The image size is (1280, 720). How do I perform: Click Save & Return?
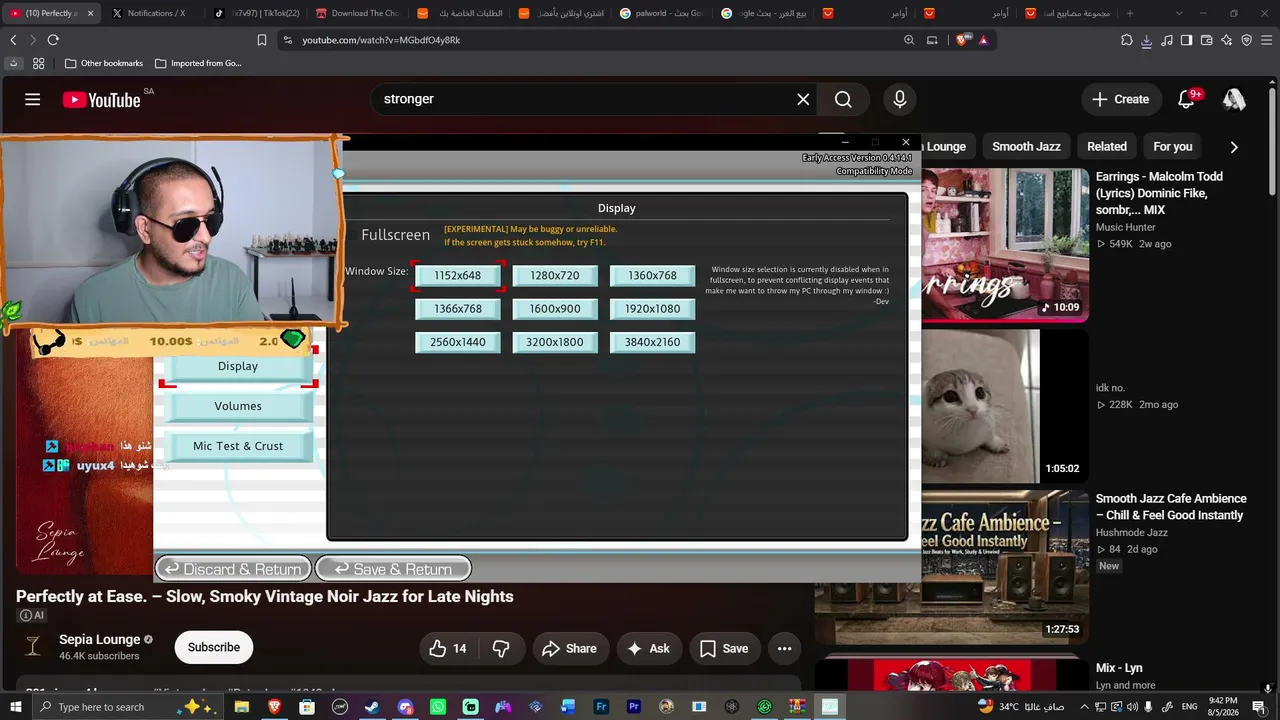393,569
